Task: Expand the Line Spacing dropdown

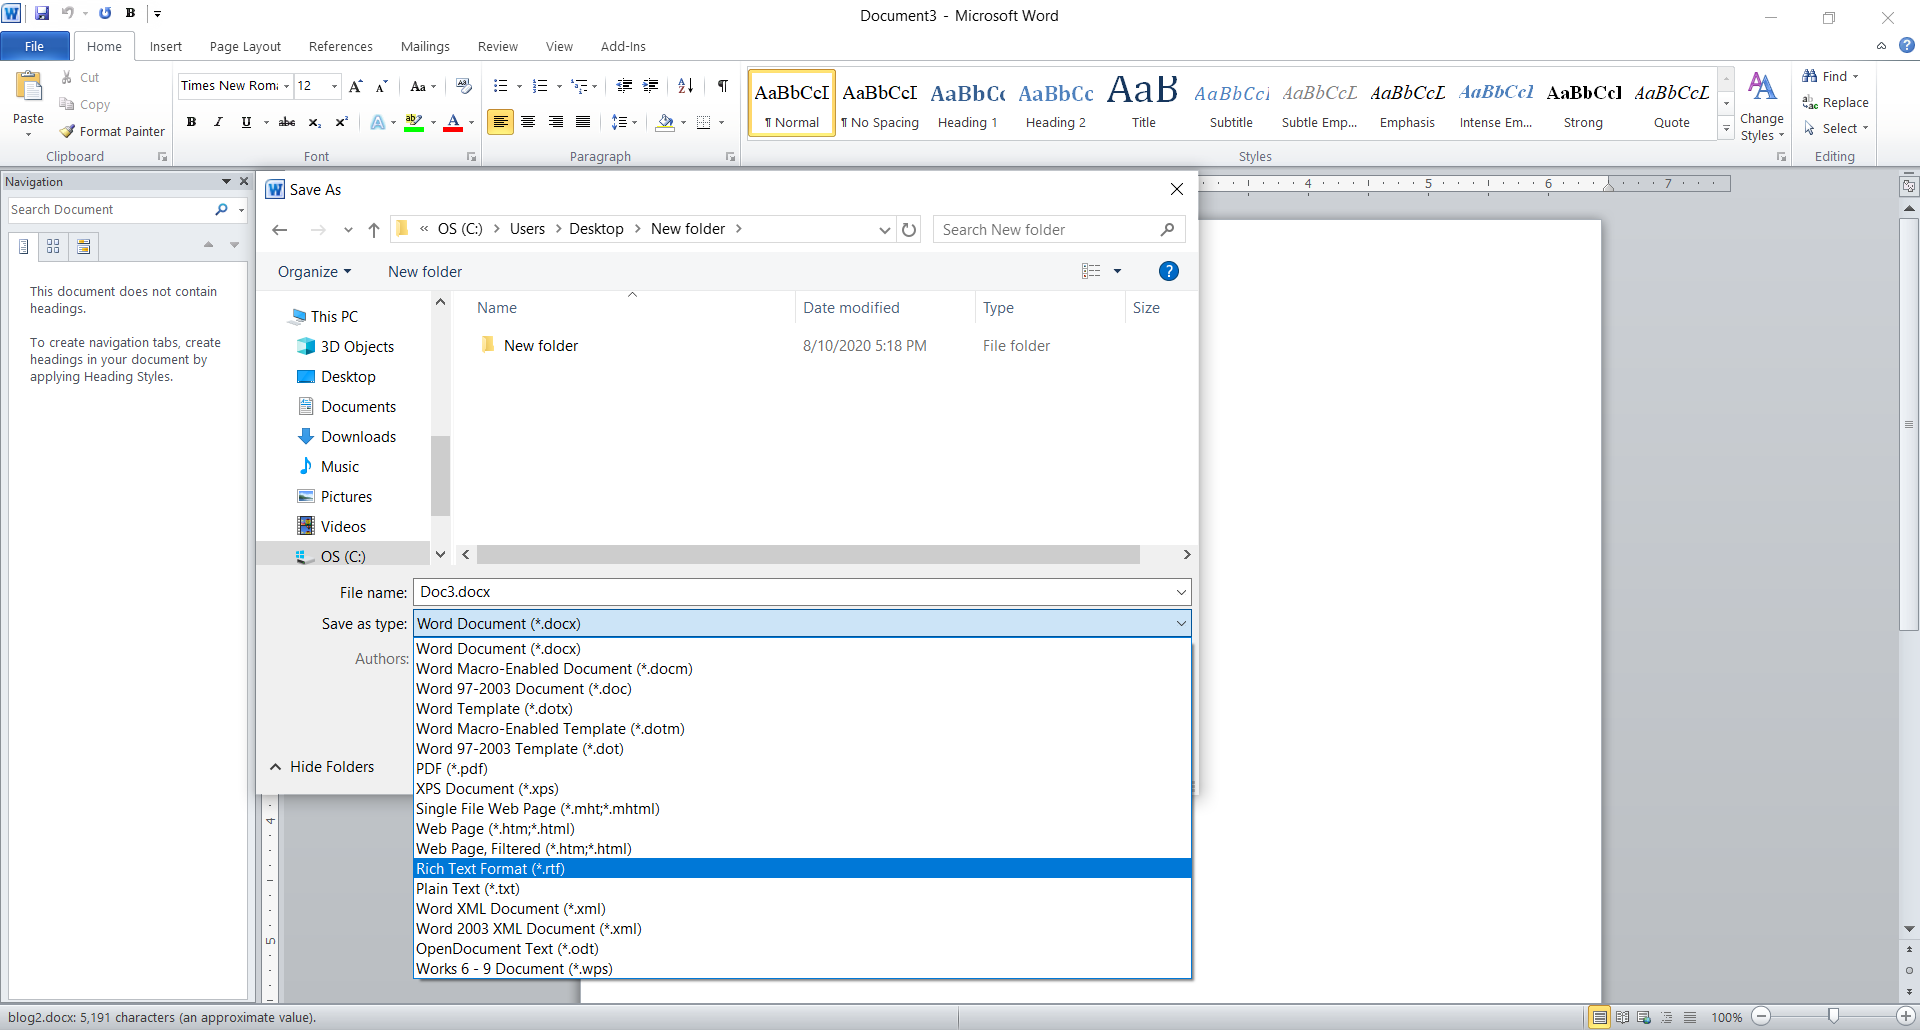Action: 633,122
